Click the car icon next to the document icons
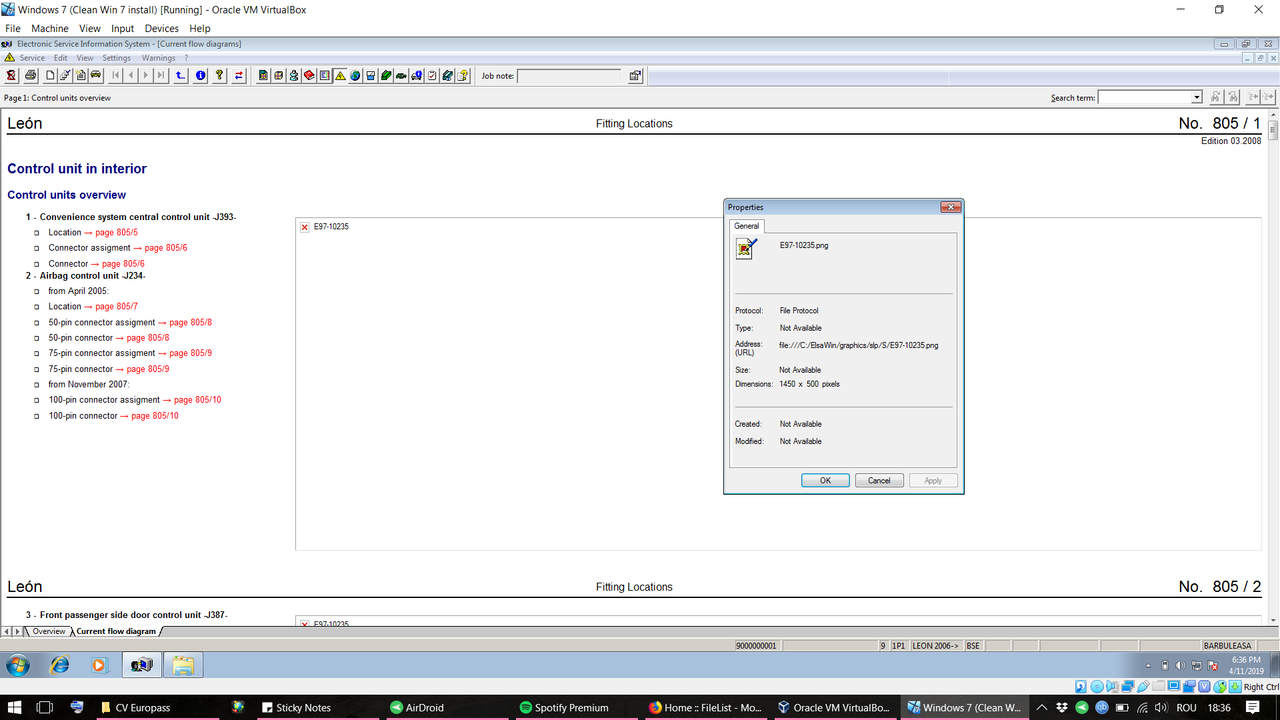1280x720 pixels. point(95,75)
